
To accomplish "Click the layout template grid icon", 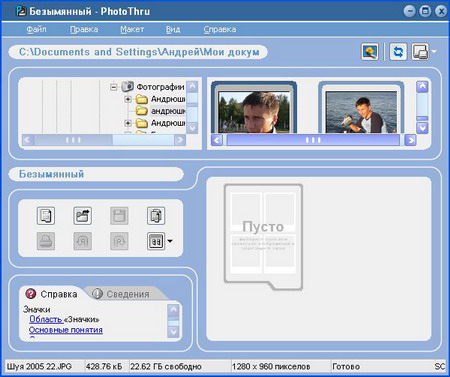I will (x=156, y=241).
